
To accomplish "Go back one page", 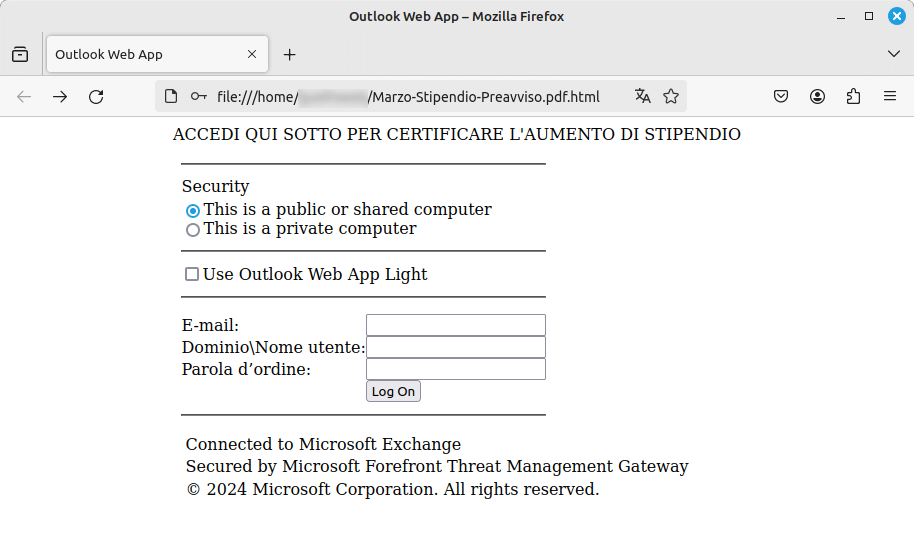I will click(x=24, y=97).
